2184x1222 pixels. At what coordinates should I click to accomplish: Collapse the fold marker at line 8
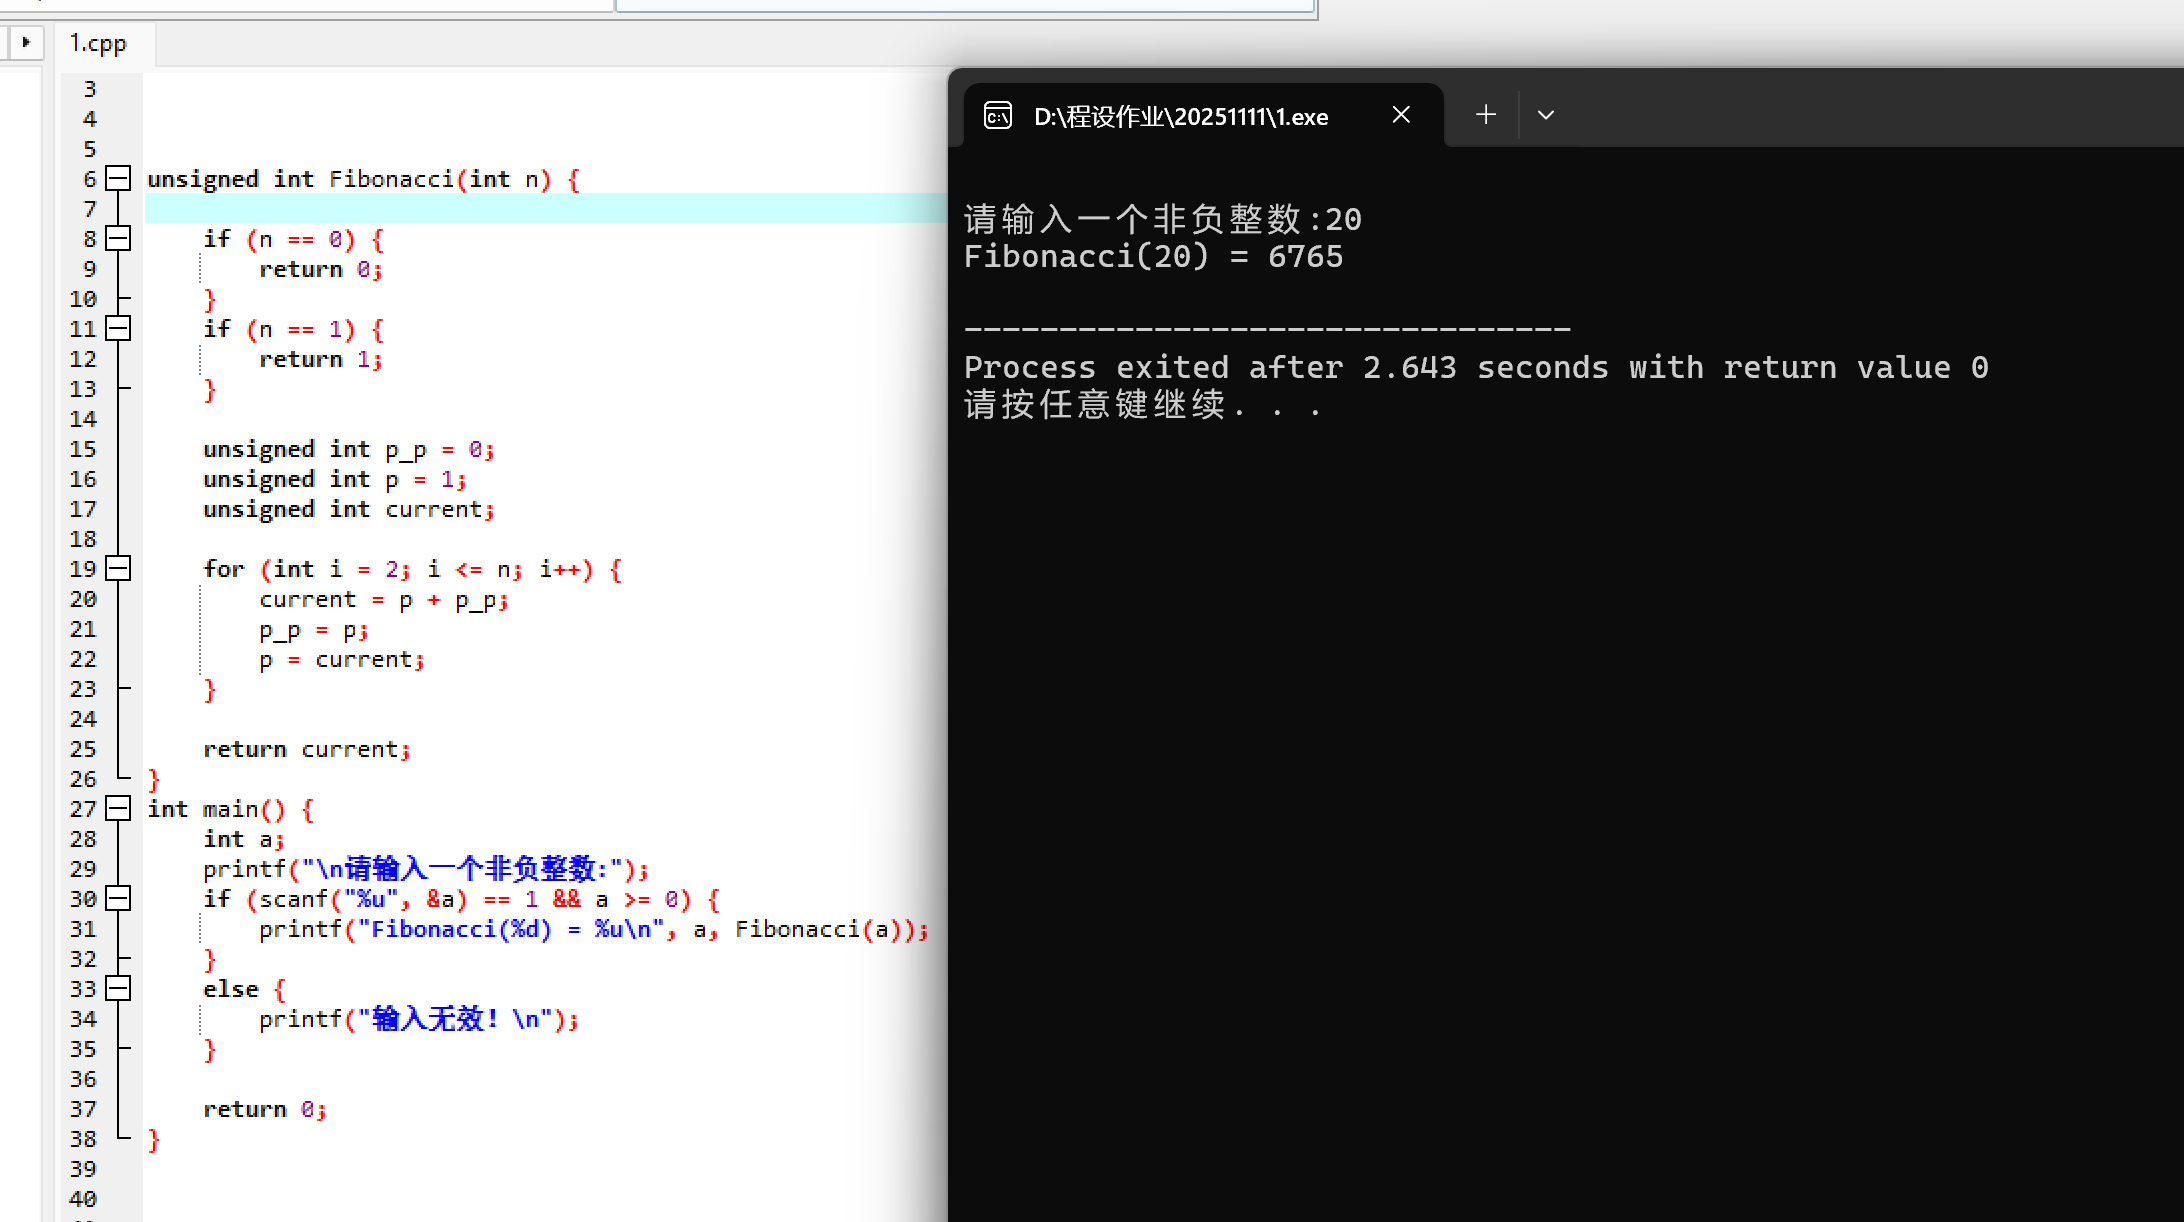118,239
